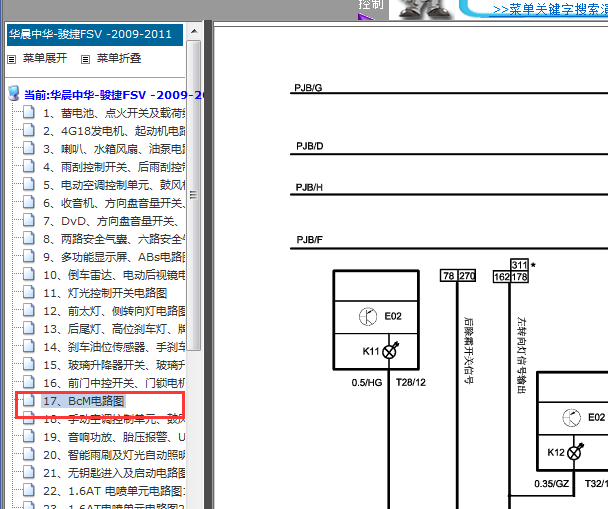Image resolution: width=608 pixels, height=509 pixels.
Task: Open item 6 收音机、方向盘音量开关
Action: click(x=114, y=203)
